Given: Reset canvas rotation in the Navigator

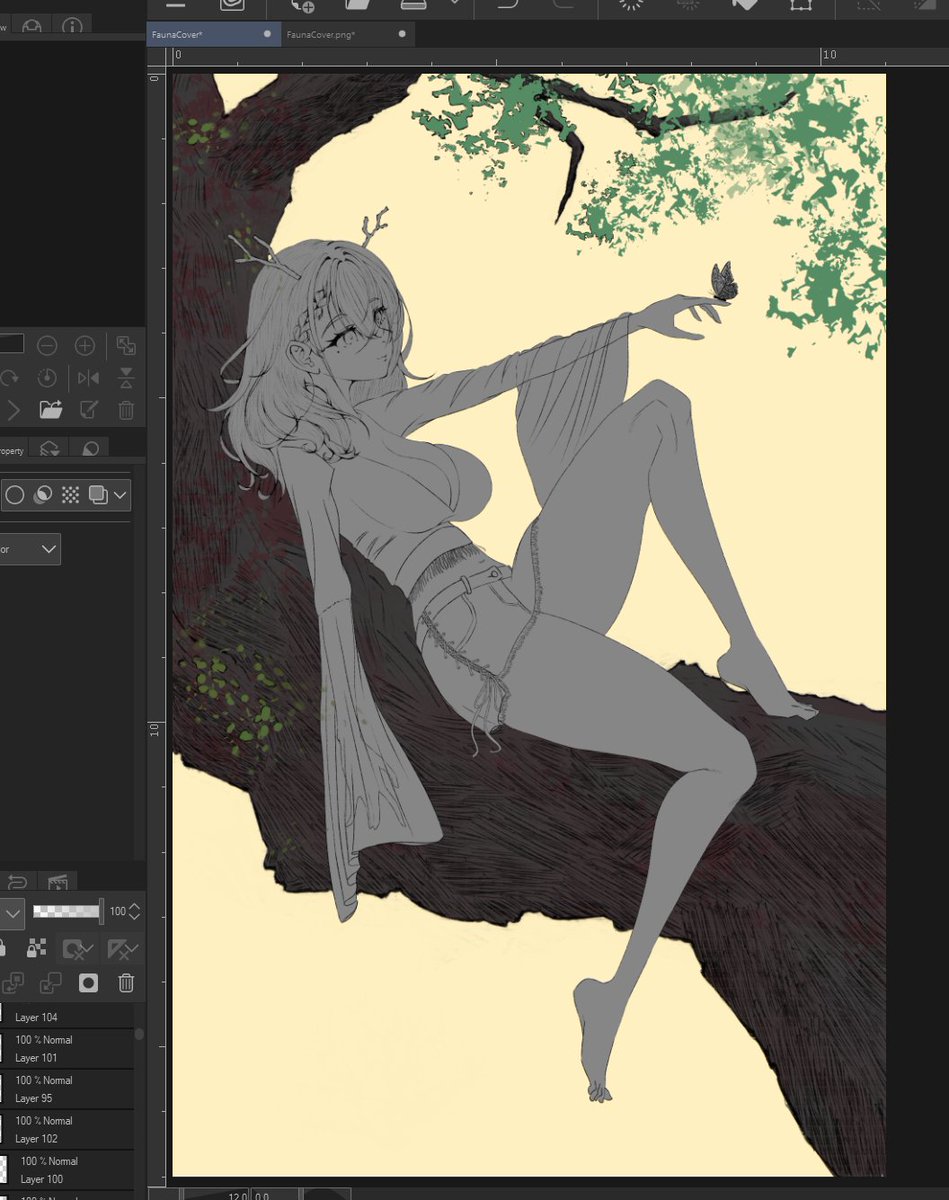Looking at the screenshot, I should coord(46,378).
